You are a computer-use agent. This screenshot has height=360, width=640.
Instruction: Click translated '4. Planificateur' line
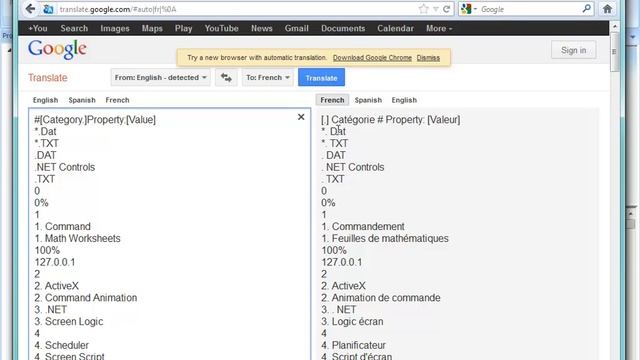point(353,345)
